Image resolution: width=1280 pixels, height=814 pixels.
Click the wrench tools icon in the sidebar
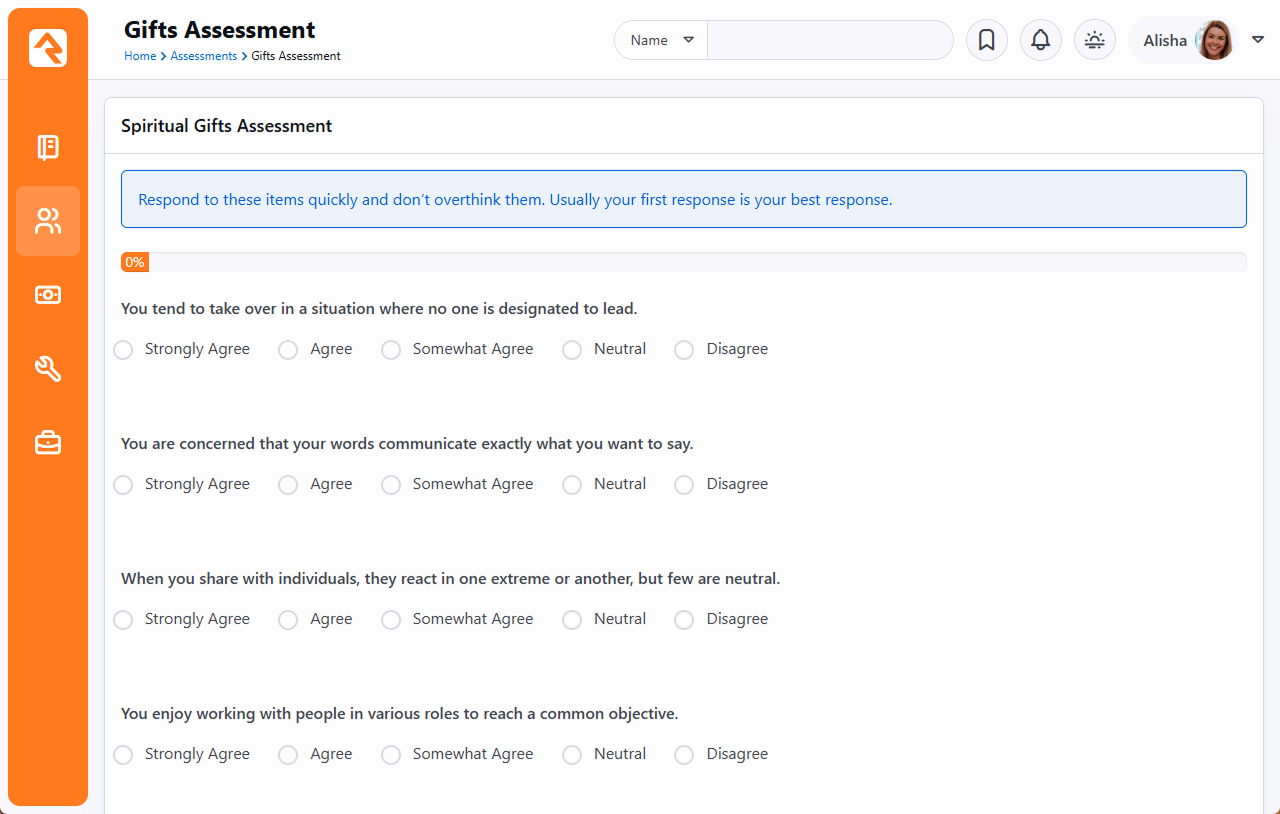pyautogui.click(x=48, y=369)
